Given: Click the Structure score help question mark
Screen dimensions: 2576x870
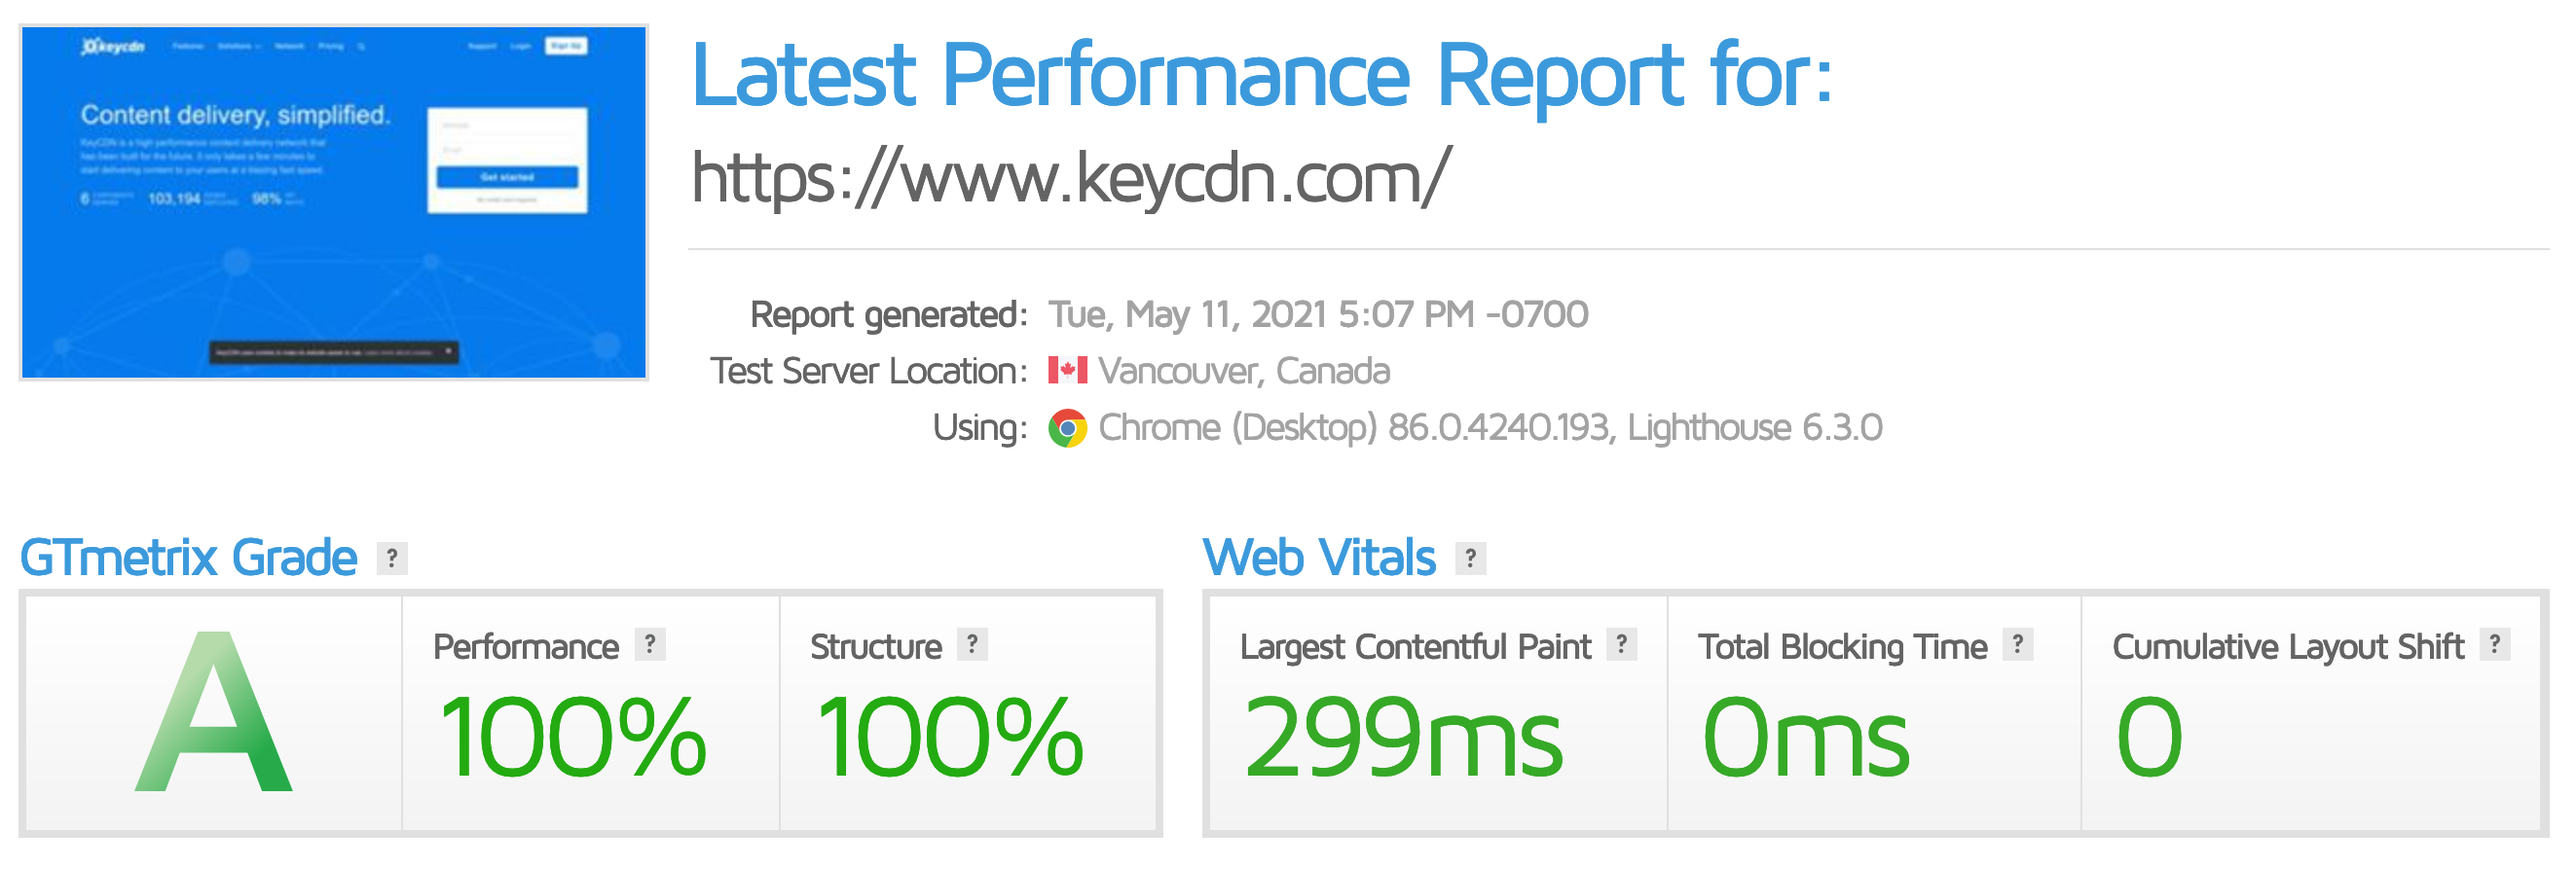Looking at the screenshot, I should pos(972,644).
